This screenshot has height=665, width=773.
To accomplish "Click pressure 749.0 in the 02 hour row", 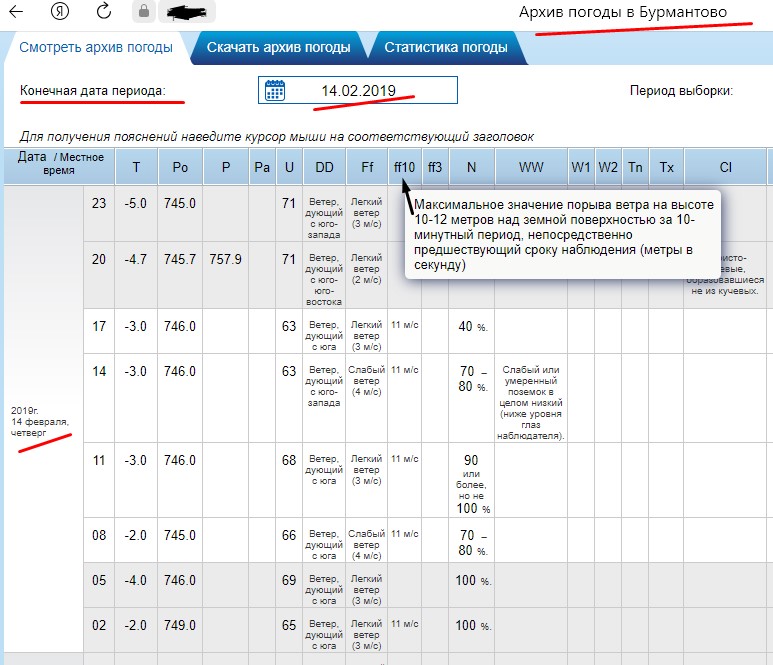I will pos(180,625).
